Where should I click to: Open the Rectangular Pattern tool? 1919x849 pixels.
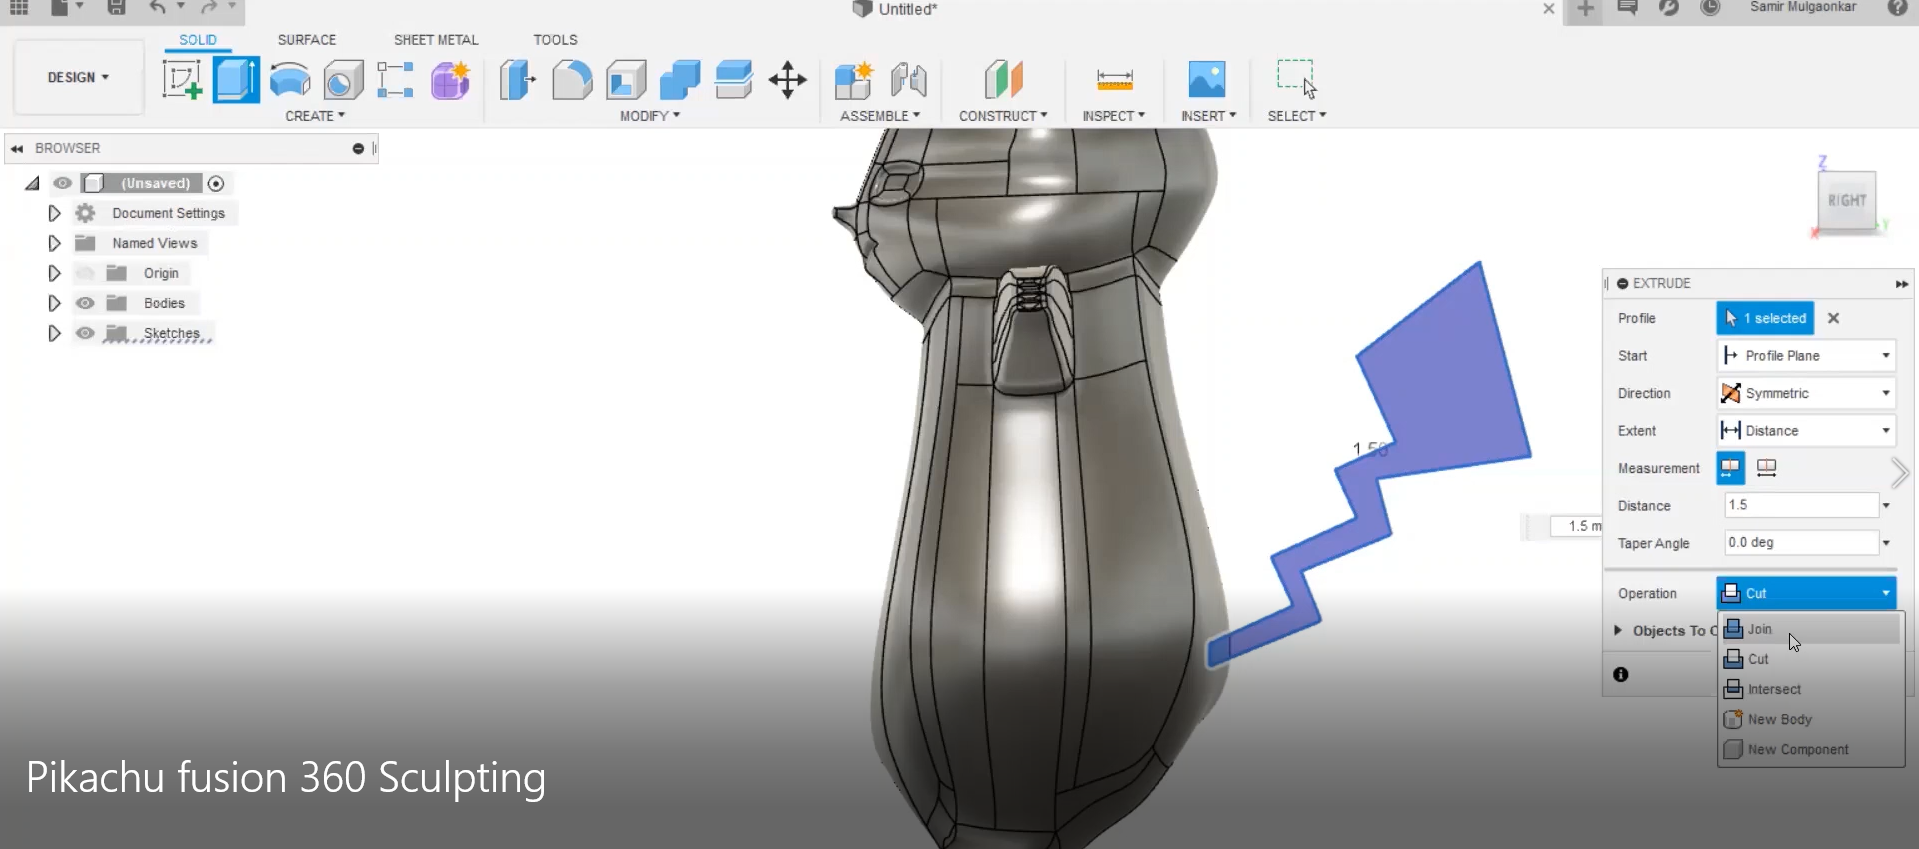click(396, 80)
